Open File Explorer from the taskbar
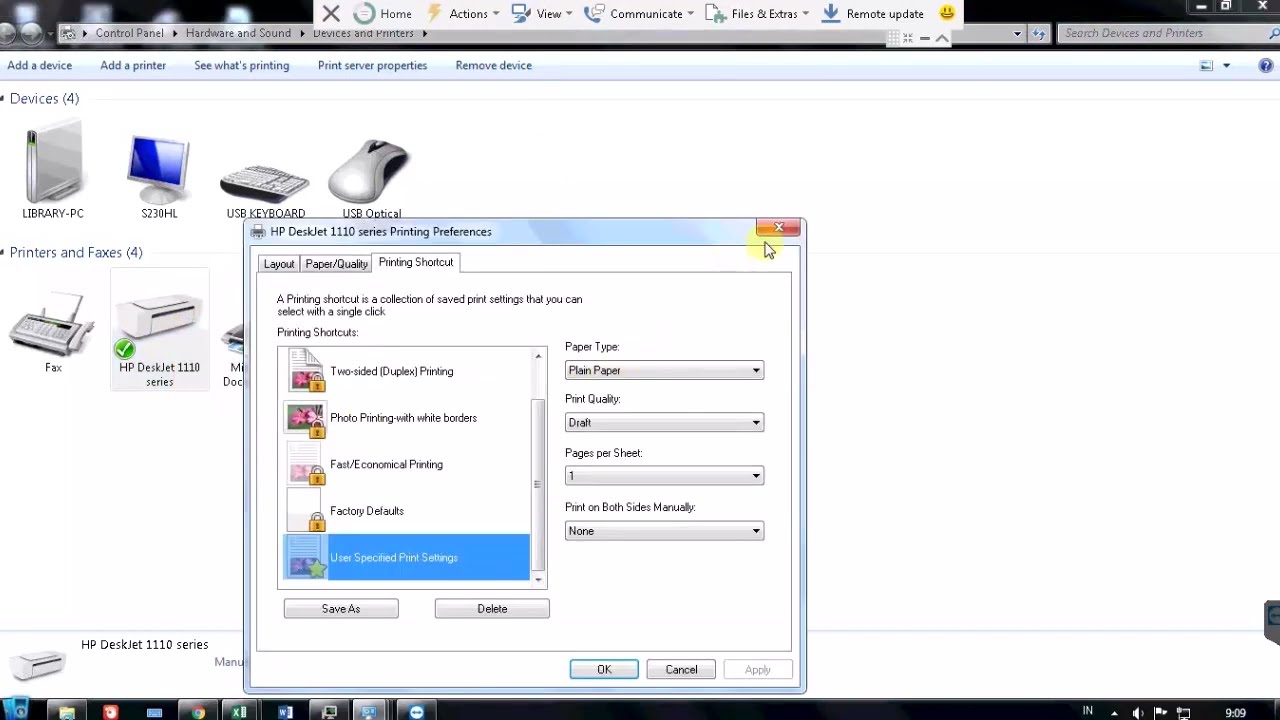Image resolution: width=1280 pixels, height=720 pixels. tap(67, 712)
